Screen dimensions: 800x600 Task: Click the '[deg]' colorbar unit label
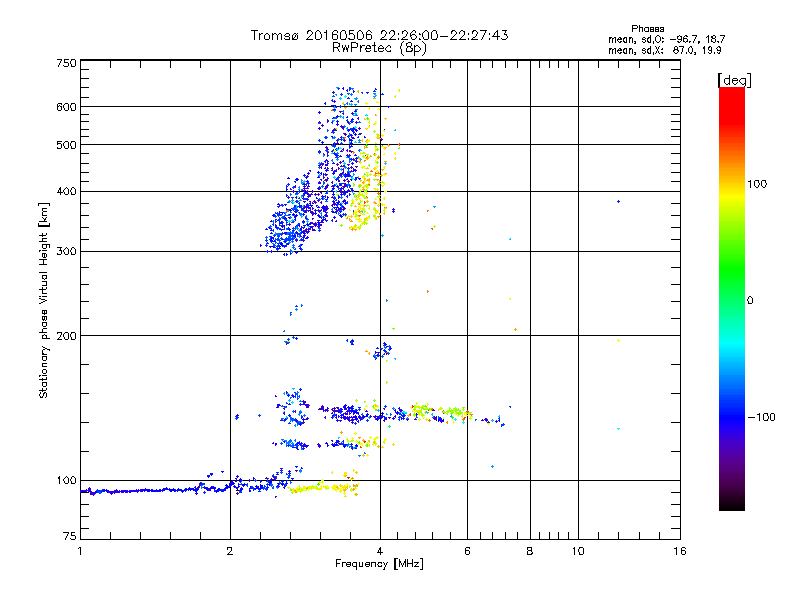click(x=734, y=80)
